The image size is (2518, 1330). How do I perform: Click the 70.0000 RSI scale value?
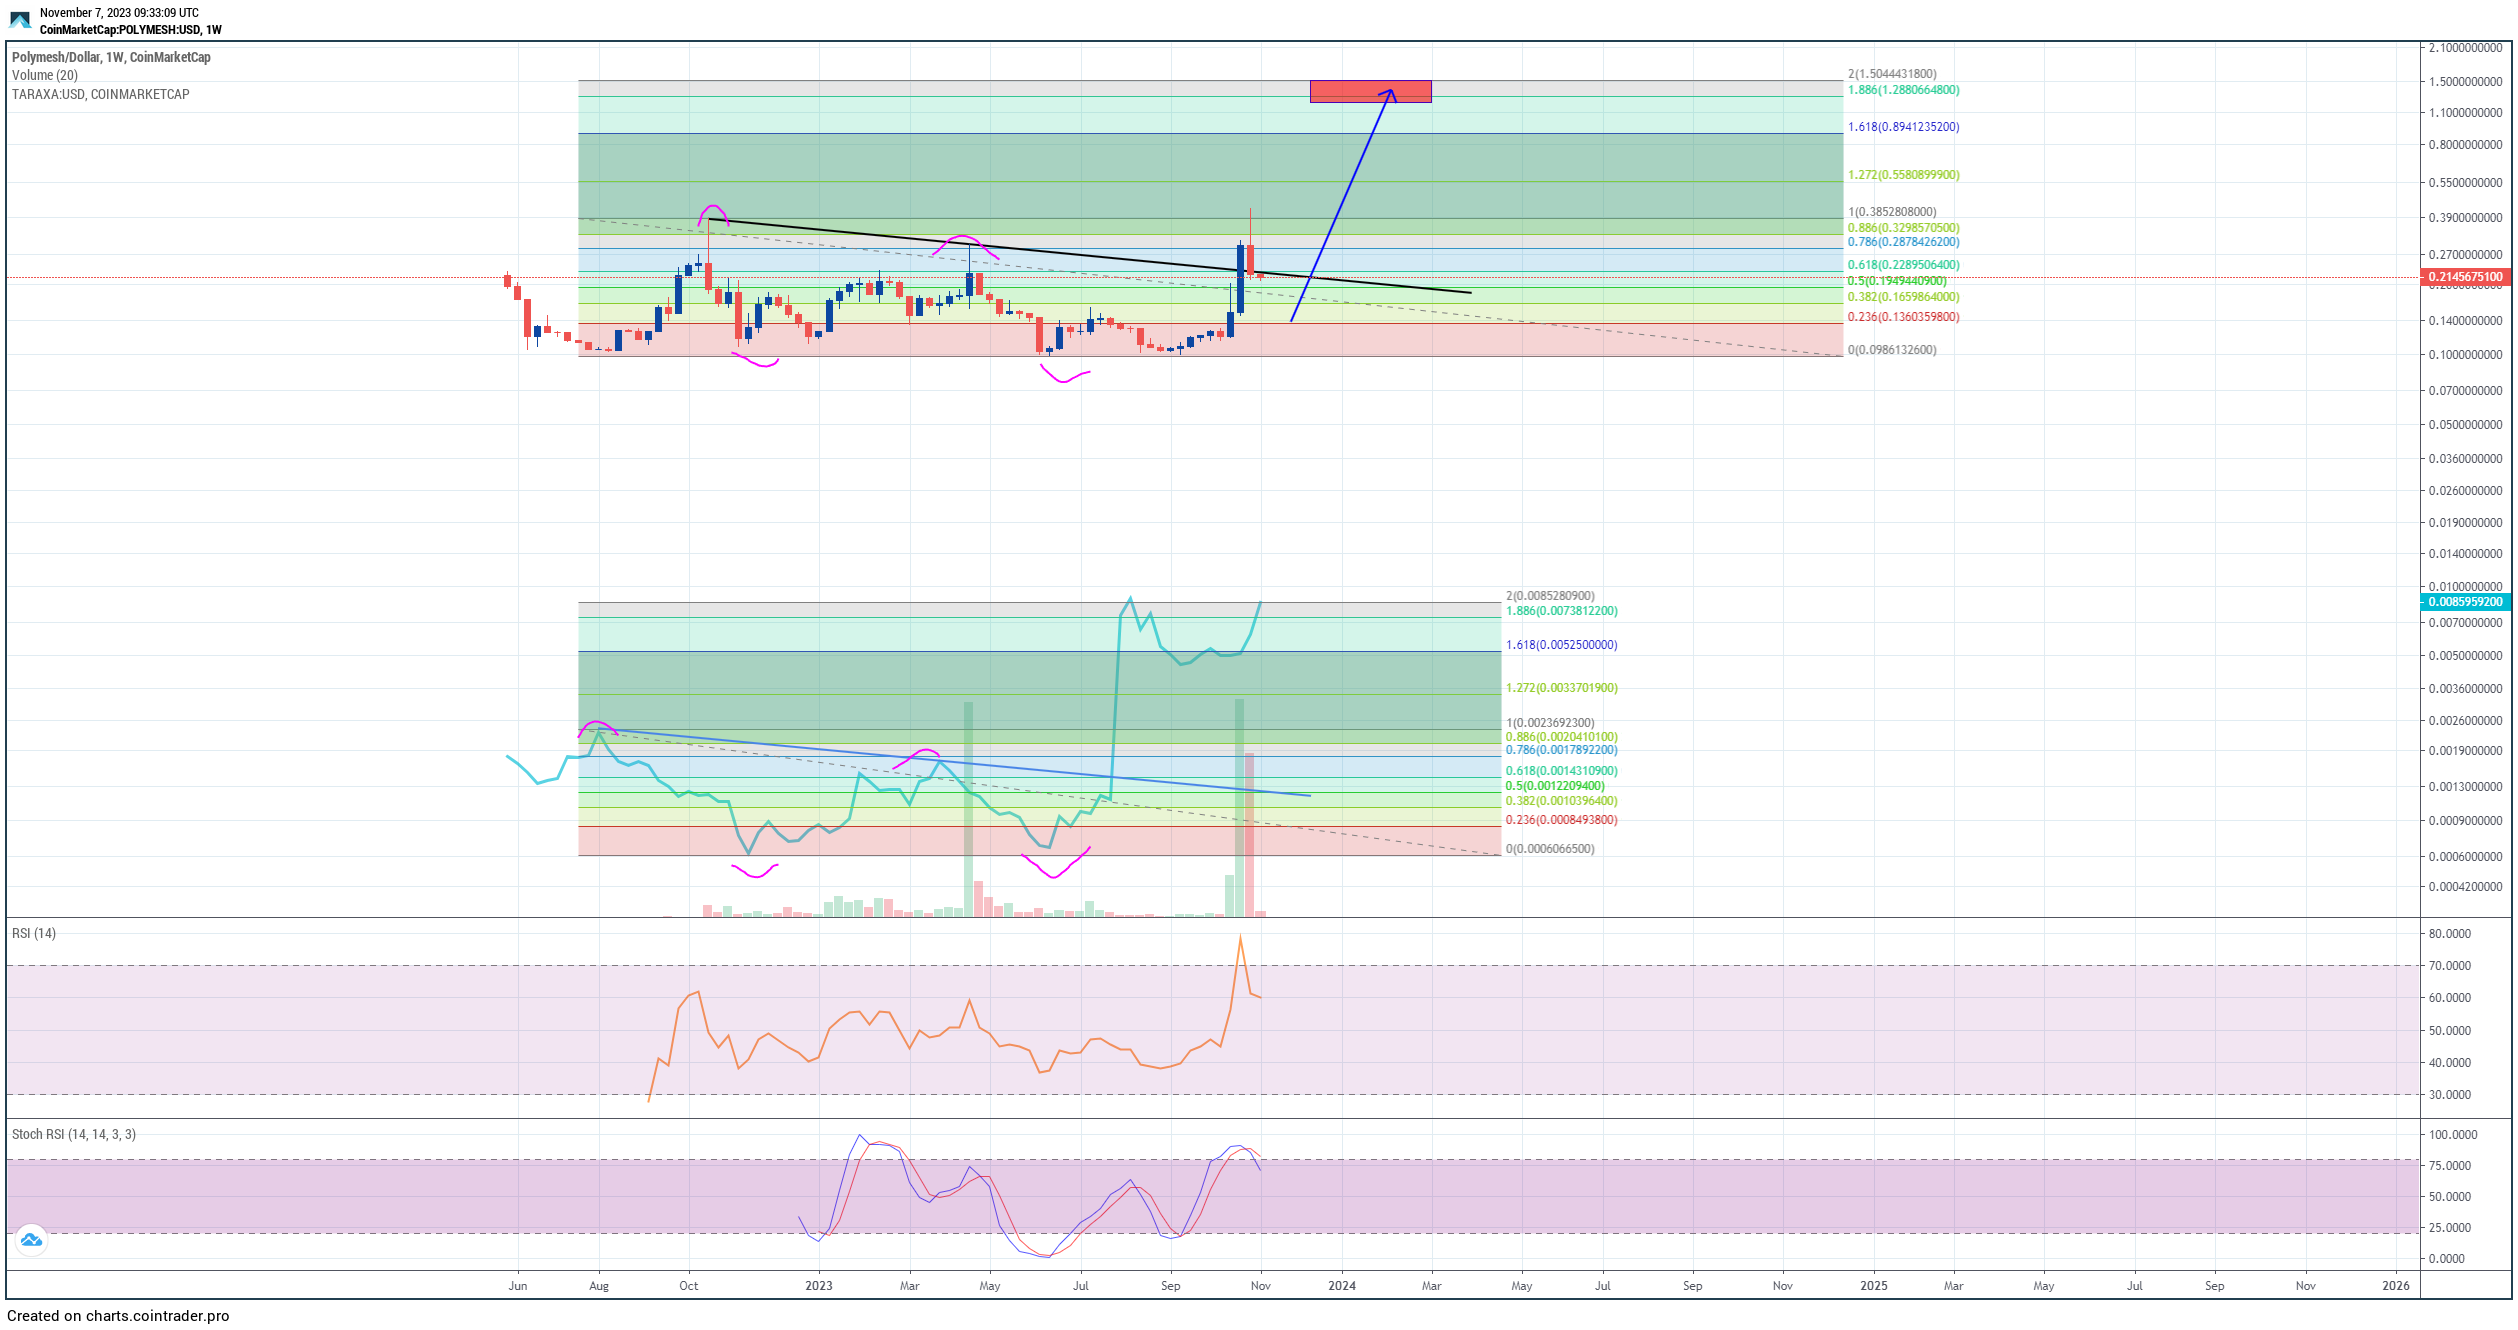coord(2449,966)
